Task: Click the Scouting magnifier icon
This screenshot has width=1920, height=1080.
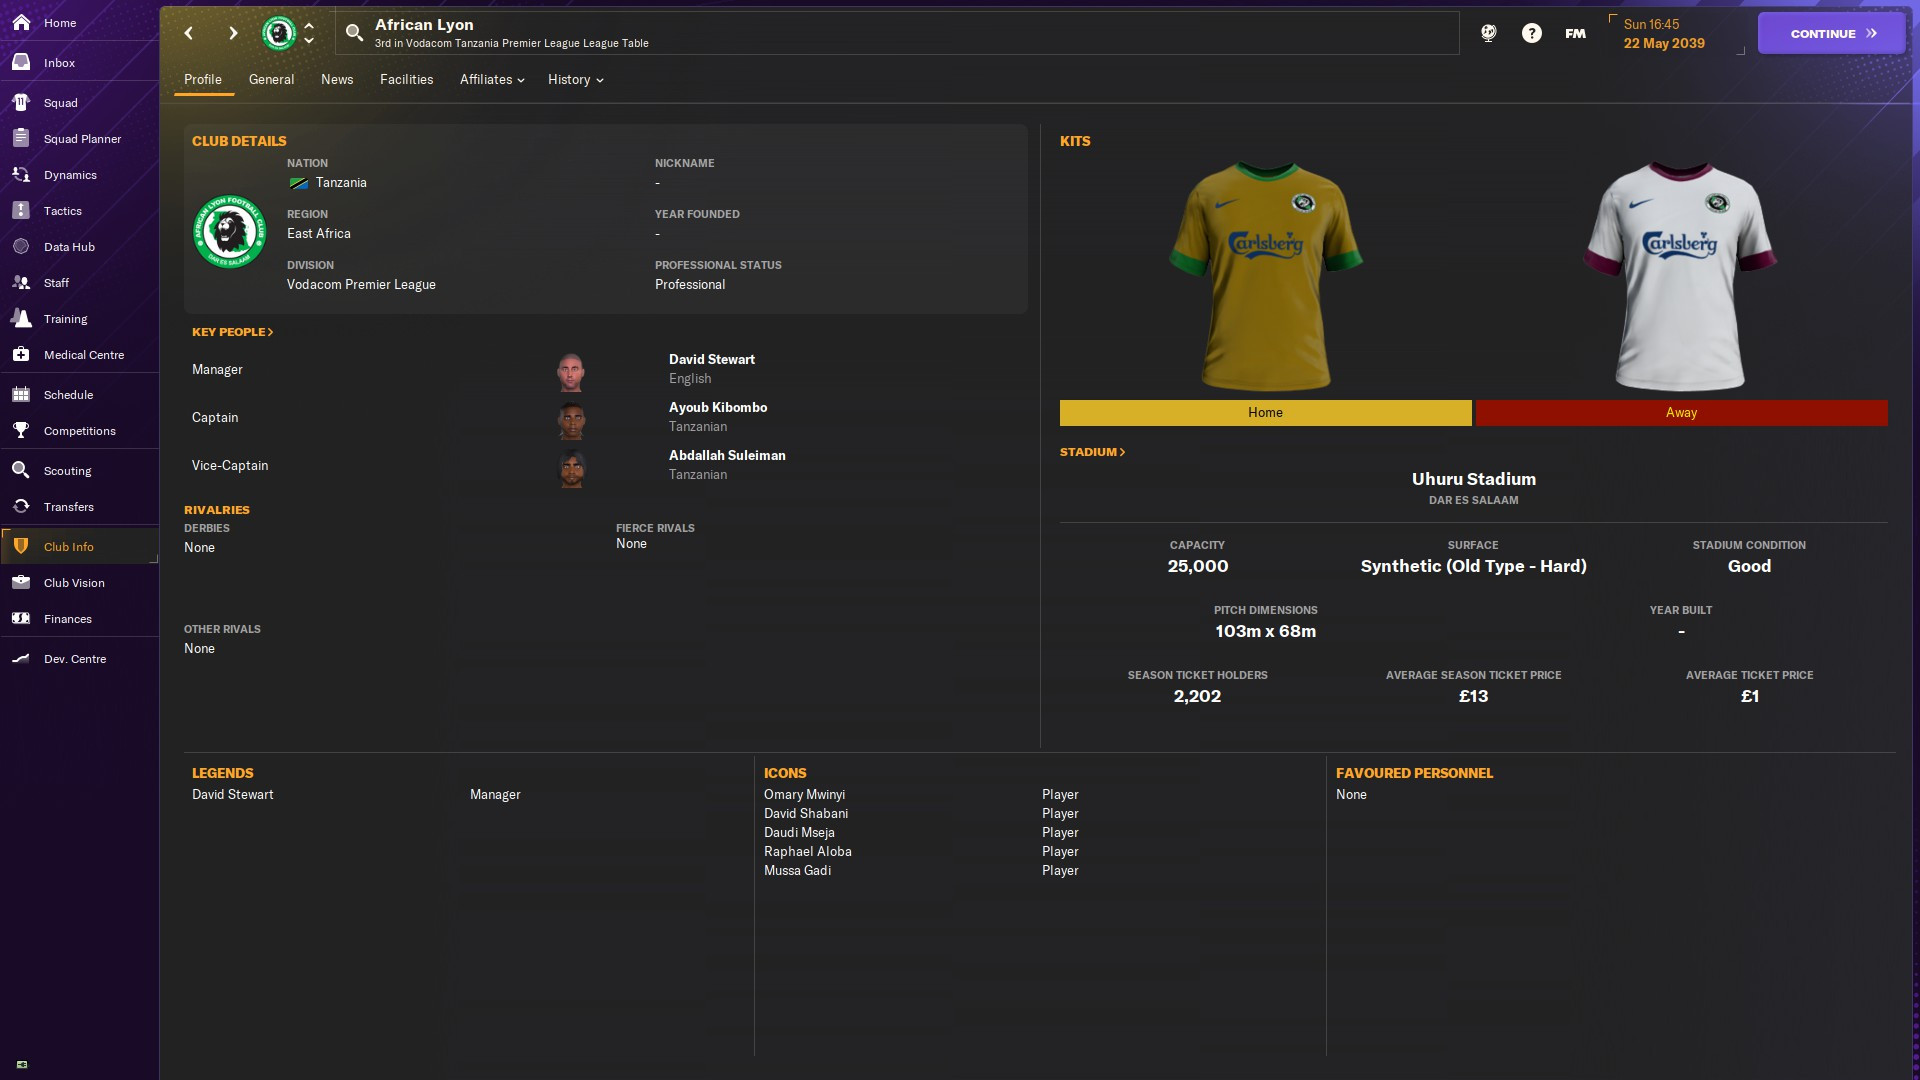Action: point(21,470)
